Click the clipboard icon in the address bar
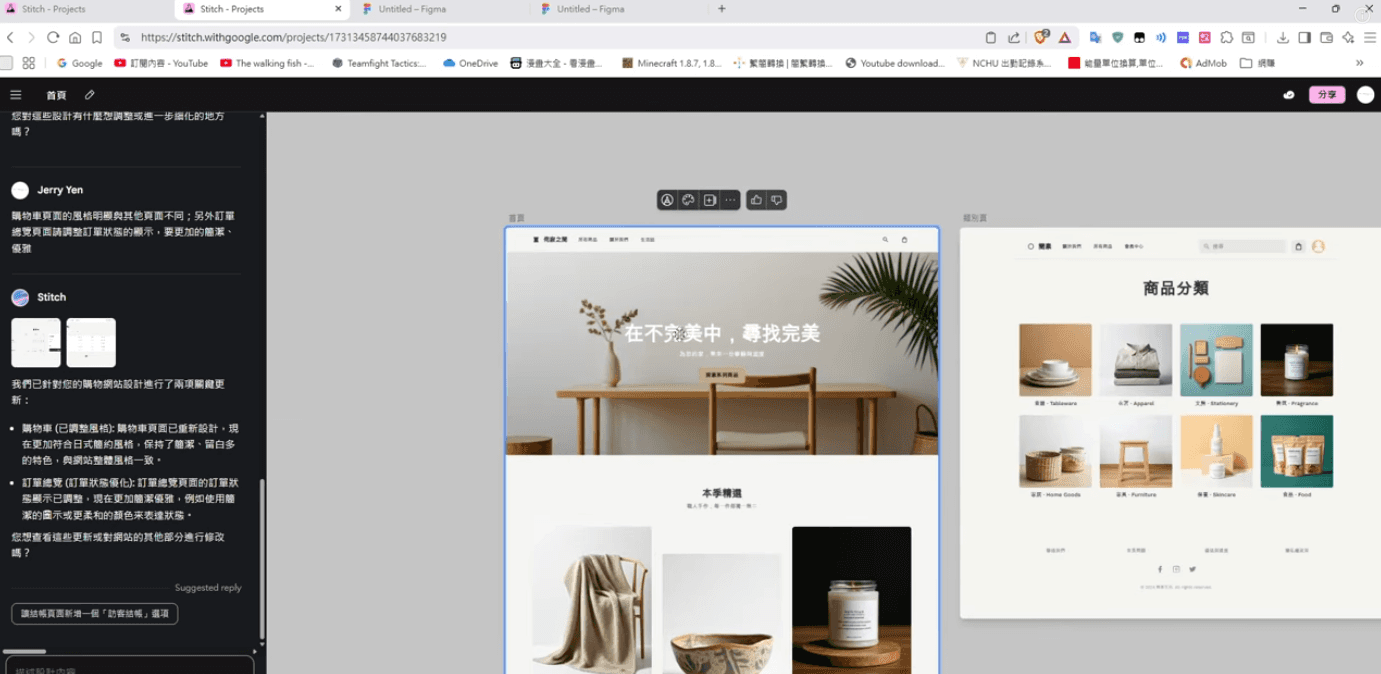This screenshot has width=1381, height=674. [991, 38]
